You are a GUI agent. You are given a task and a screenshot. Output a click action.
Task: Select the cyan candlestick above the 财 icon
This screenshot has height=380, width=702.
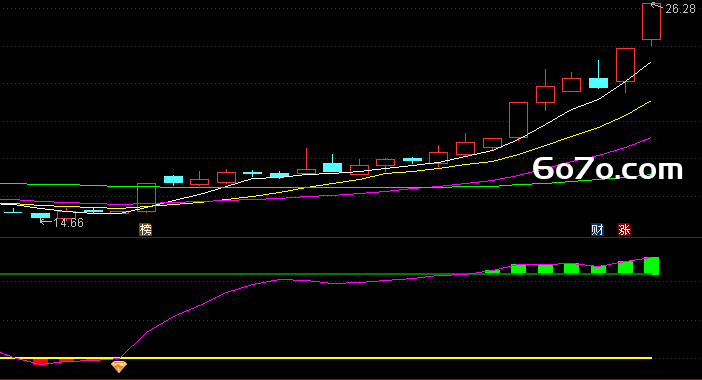(599, 82)
